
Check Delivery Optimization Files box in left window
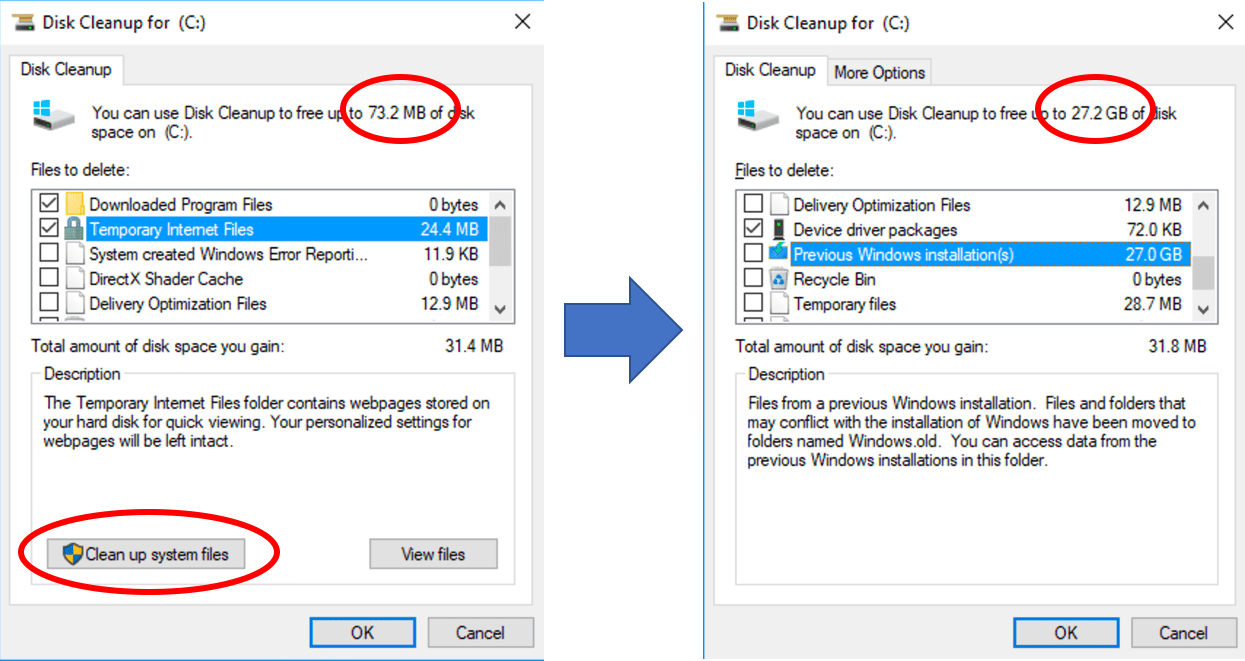tap(49, 303)
